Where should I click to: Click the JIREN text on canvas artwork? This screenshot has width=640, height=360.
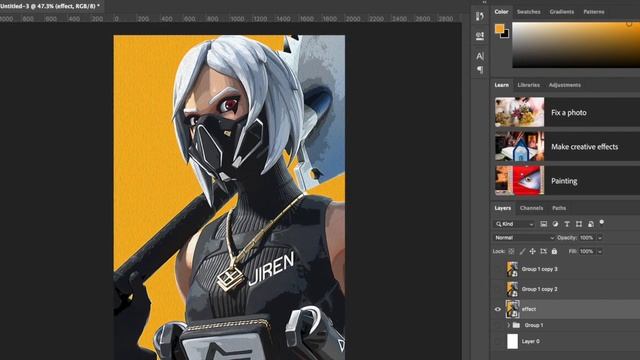pyautogui.click(x=271, y=268)
